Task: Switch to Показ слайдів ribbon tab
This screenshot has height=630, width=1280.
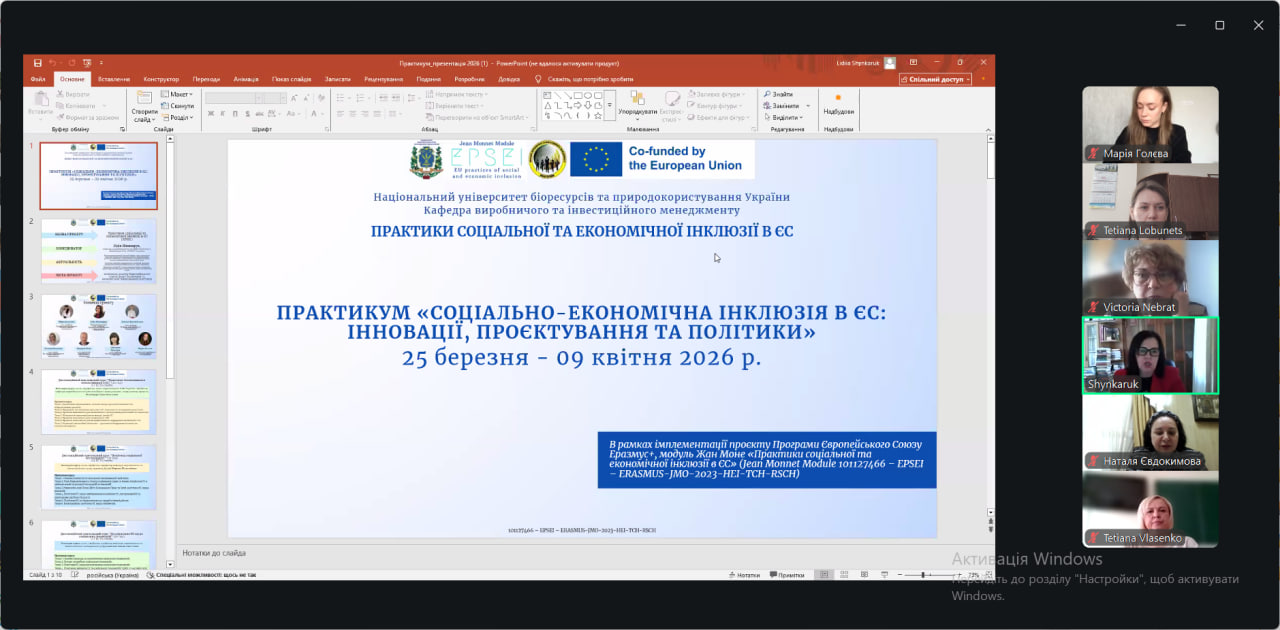Action: pos(291,79)
